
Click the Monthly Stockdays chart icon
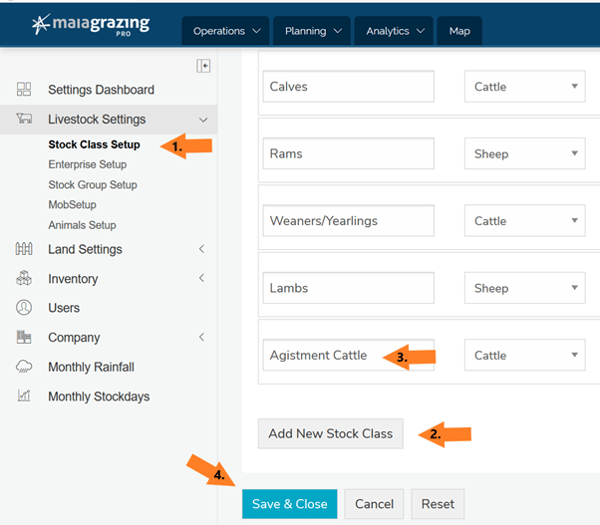point(24,397)
